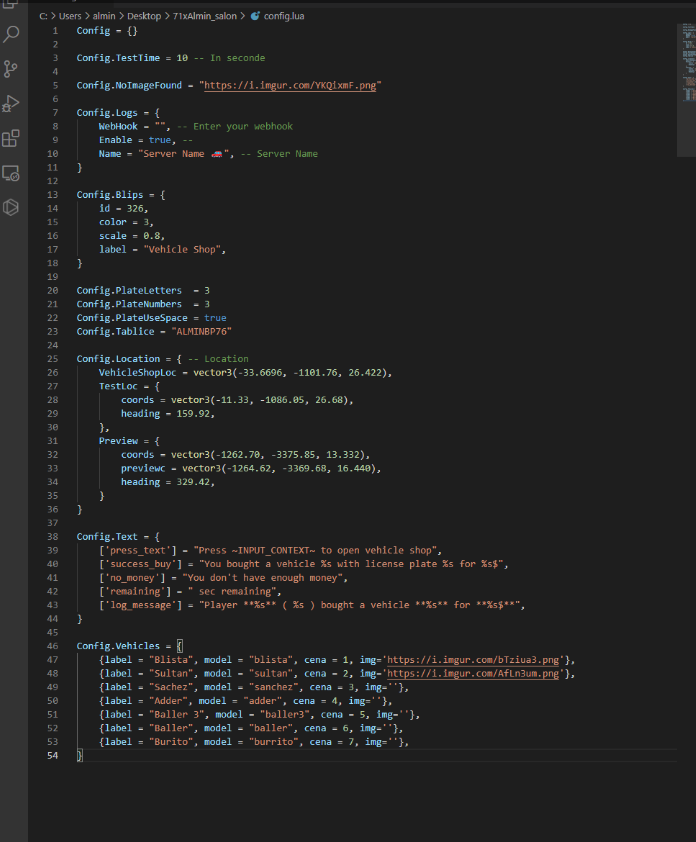Expand breadcrumb chevron after 'Desktop'
Screen dimensions: 696x842
coord(167,16)
